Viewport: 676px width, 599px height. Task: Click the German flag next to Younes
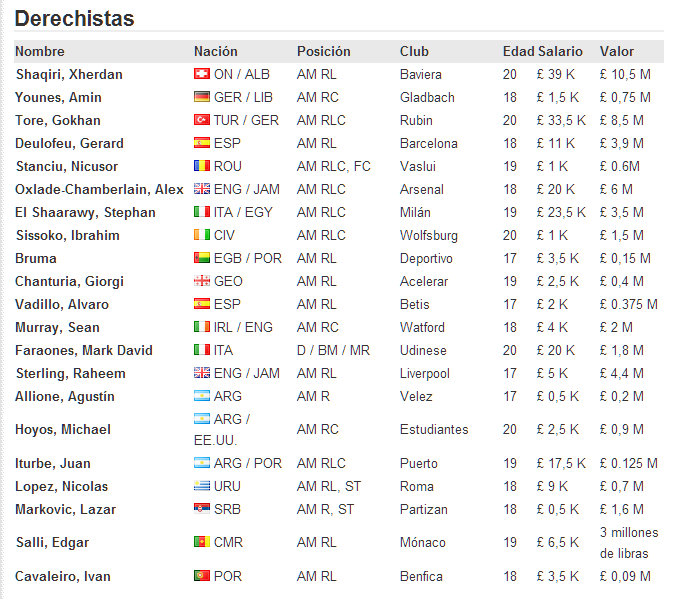coord(202,97)
